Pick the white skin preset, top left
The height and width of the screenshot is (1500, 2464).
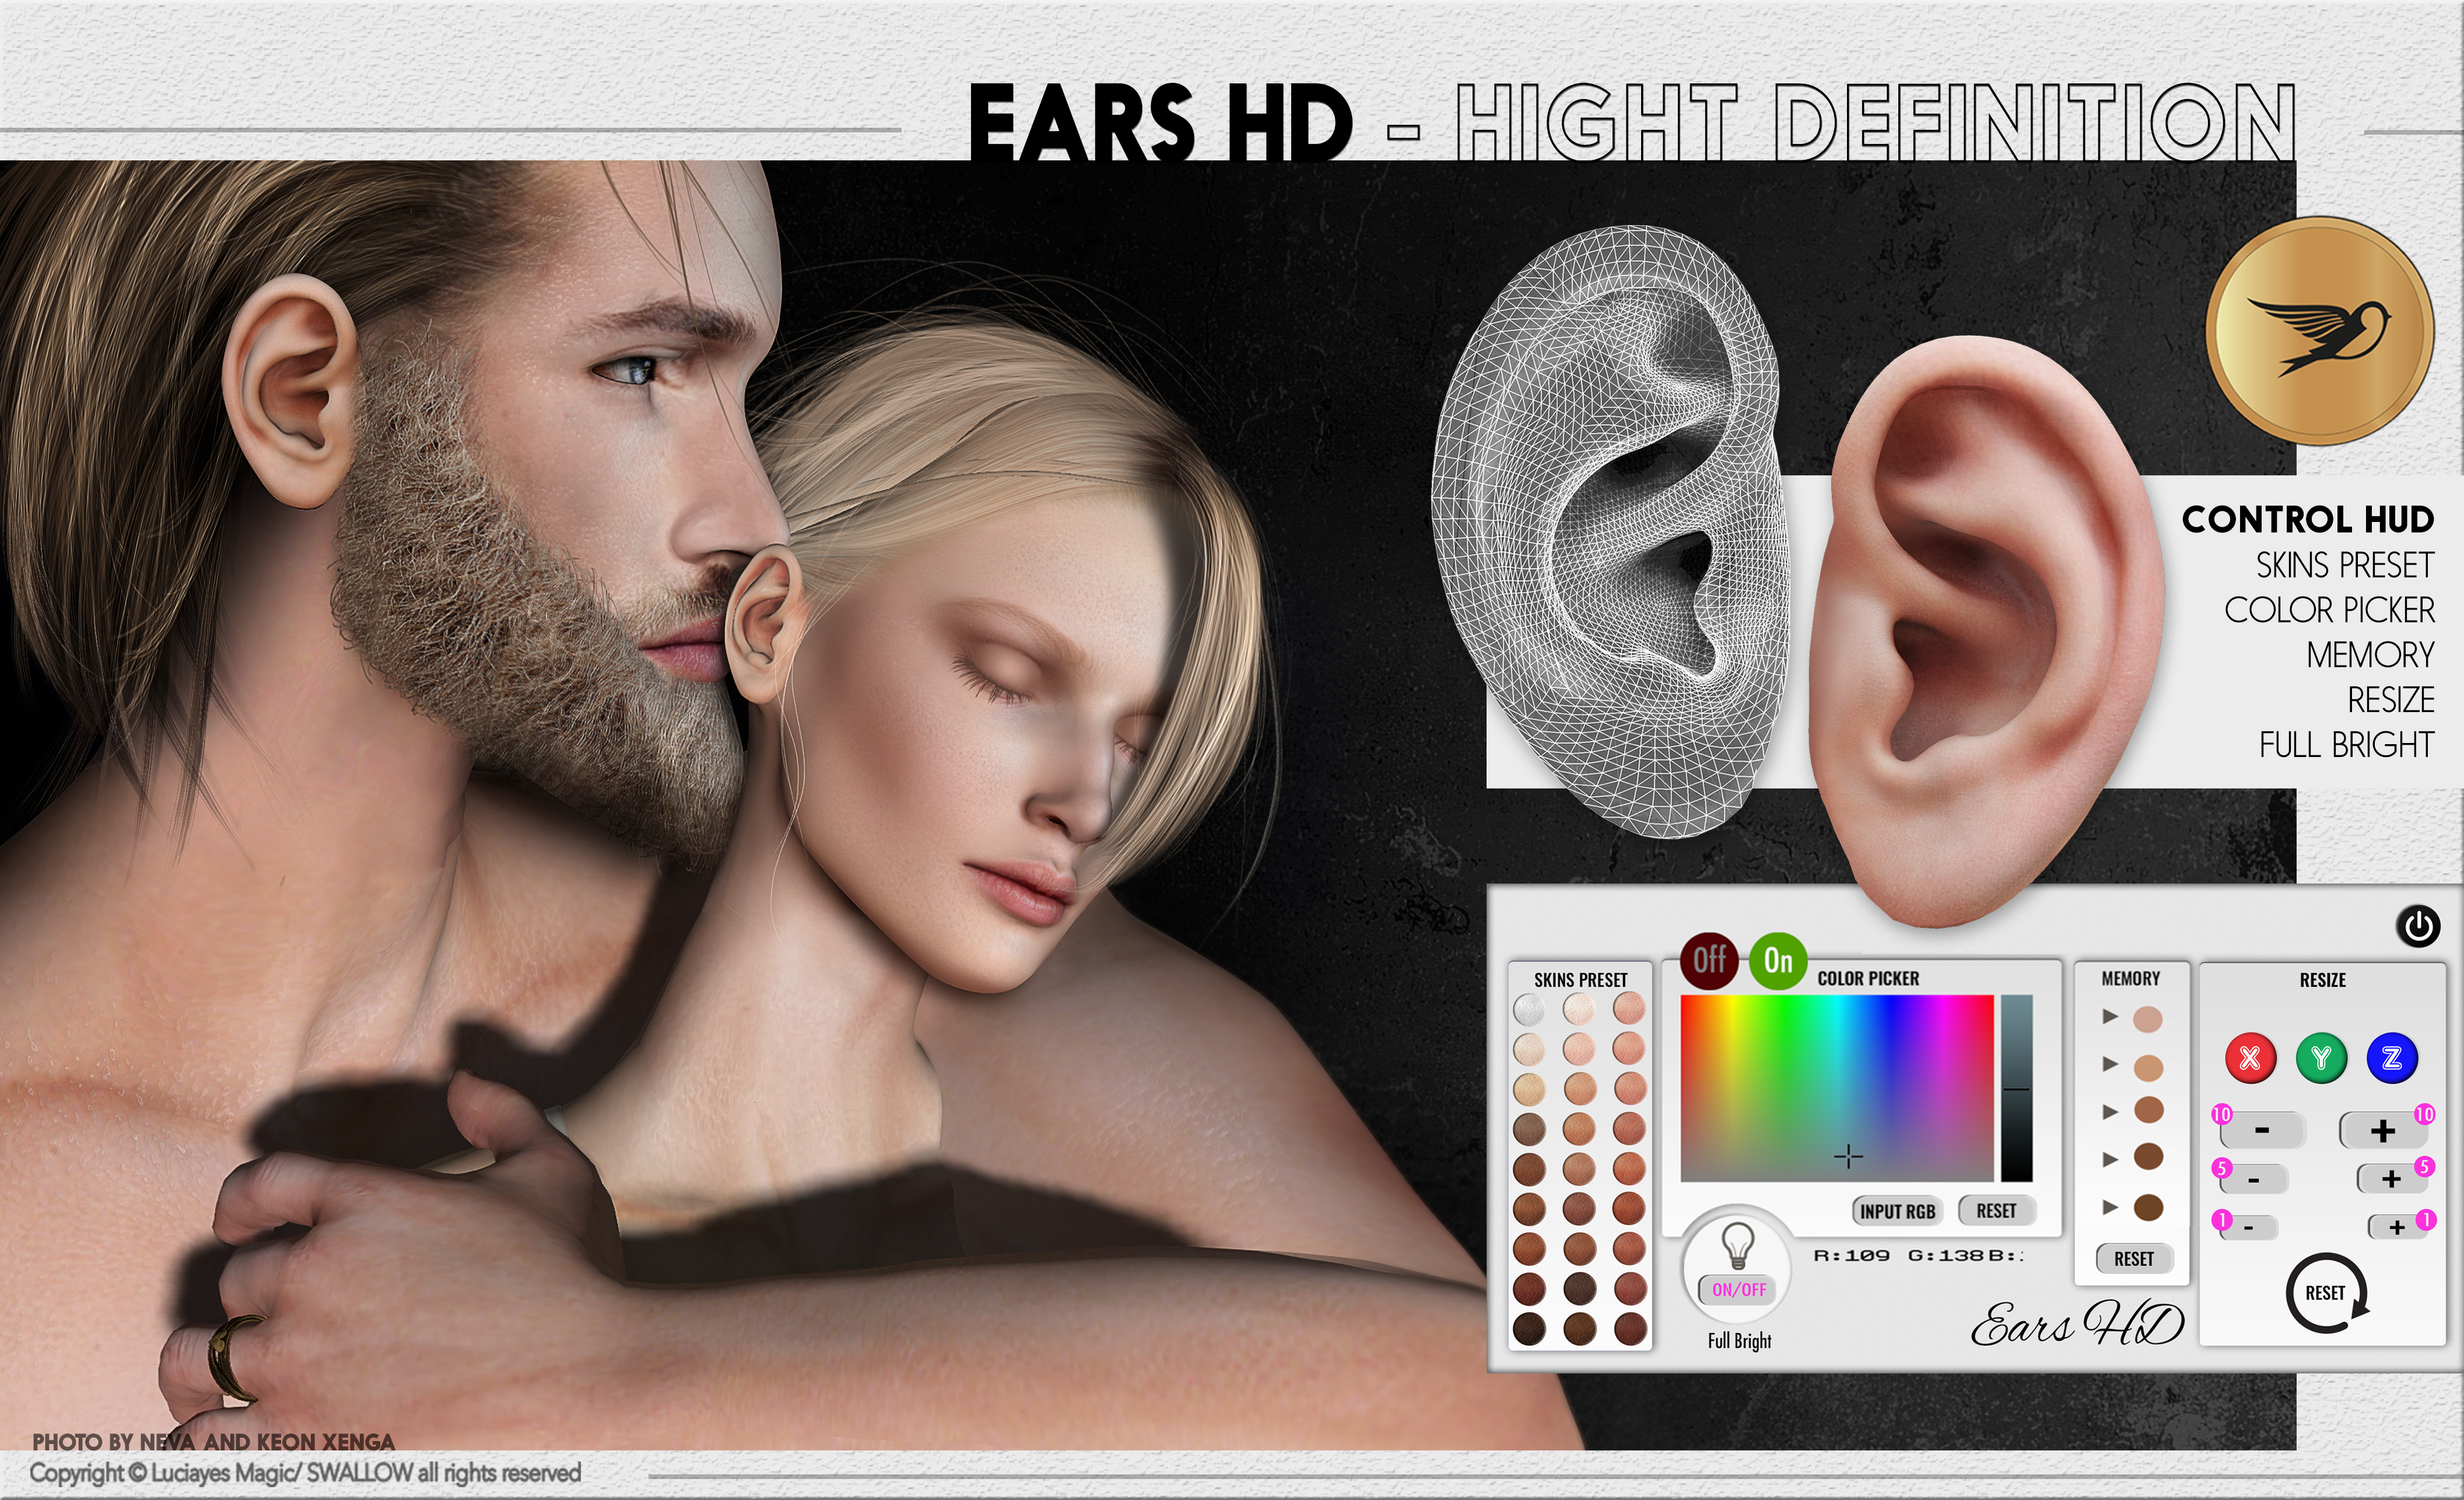1529,1009
